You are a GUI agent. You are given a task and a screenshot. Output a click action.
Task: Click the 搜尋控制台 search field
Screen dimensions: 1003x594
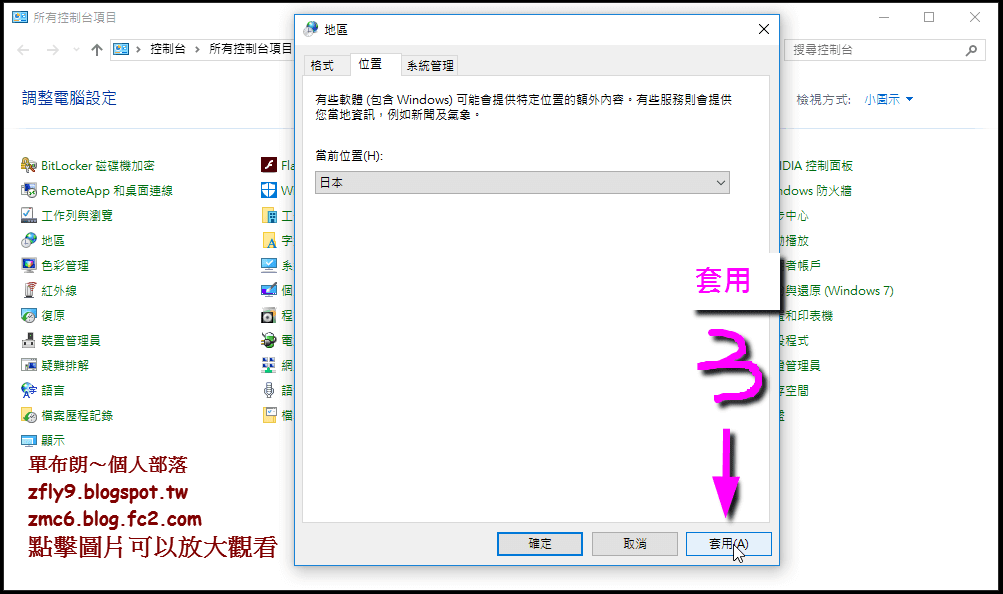tap(874, 50)
